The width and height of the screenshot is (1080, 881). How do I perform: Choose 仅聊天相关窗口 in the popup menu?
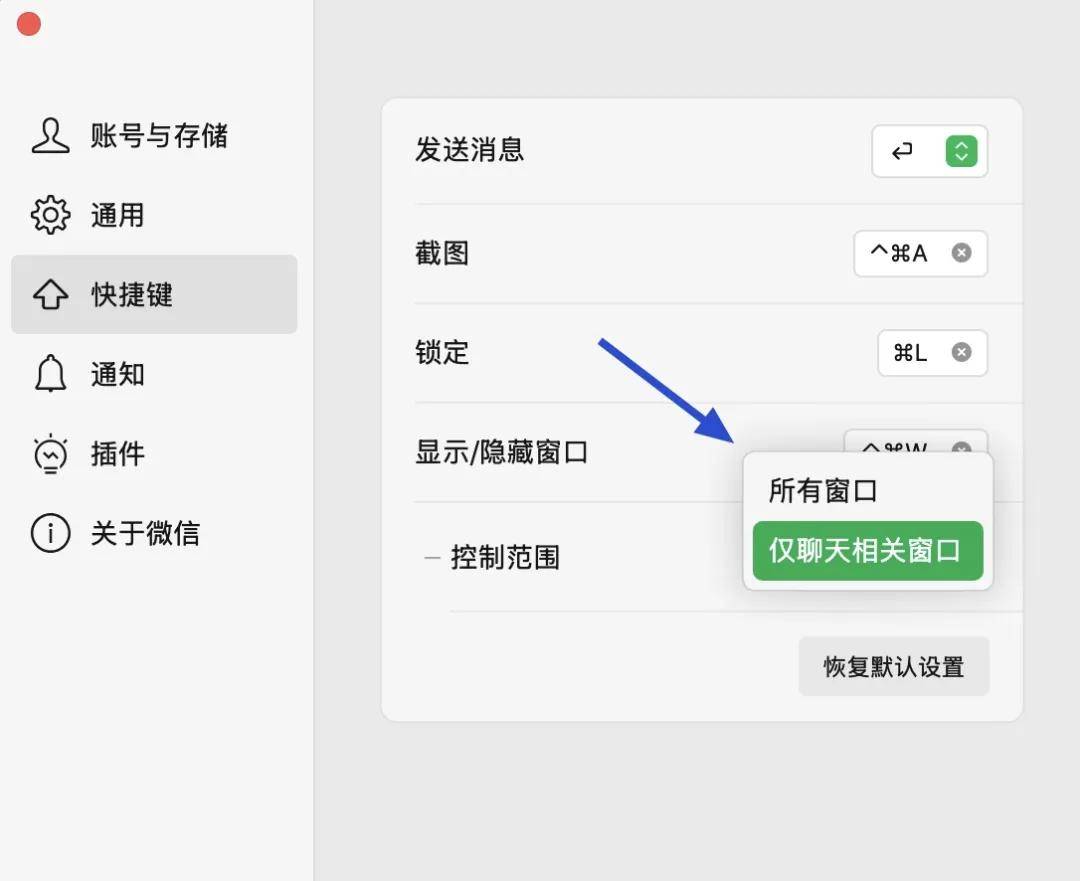866,551
